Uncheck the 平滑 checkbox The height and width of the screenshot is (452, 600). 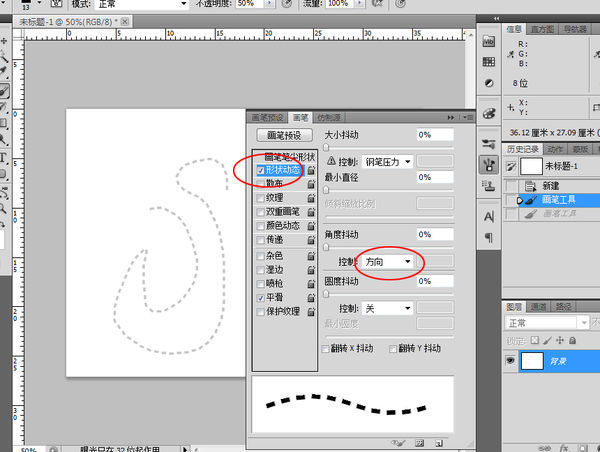(x=261, y=297)
